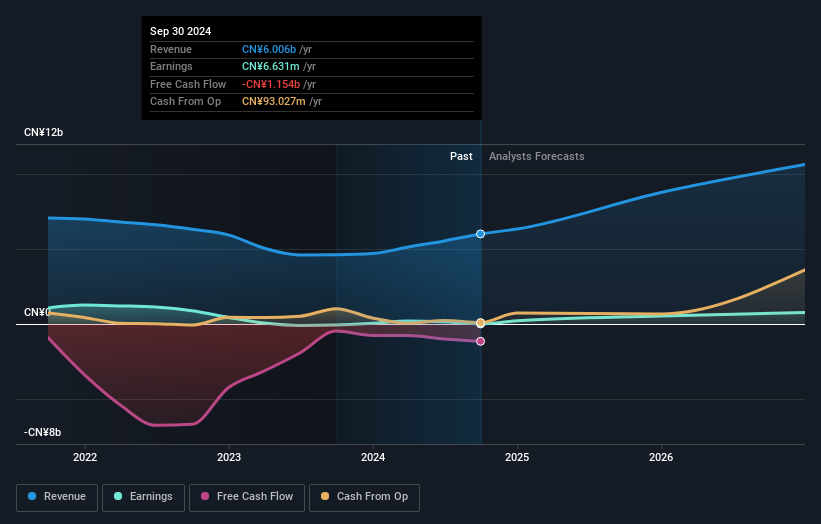The width and height of the screenshot is (821, 524).
Task: Click the 2022 x-axis label
Action: pos(85,457)
